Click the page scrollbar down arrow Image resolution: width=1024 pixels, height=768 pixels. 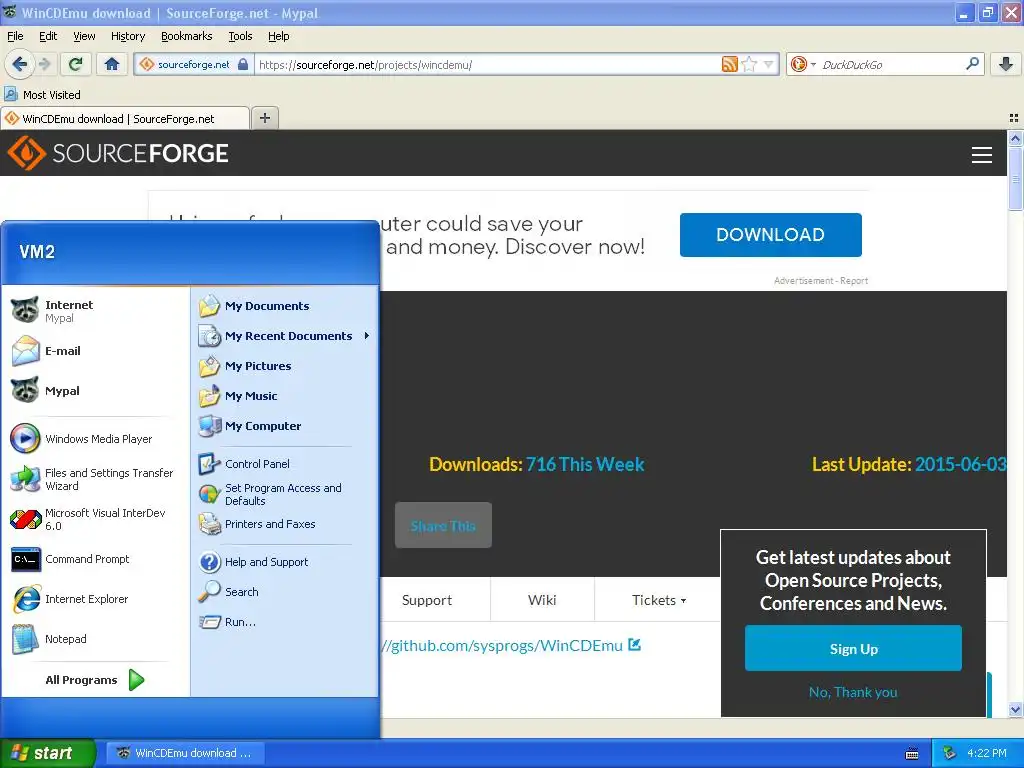[x=1015, y=710]
